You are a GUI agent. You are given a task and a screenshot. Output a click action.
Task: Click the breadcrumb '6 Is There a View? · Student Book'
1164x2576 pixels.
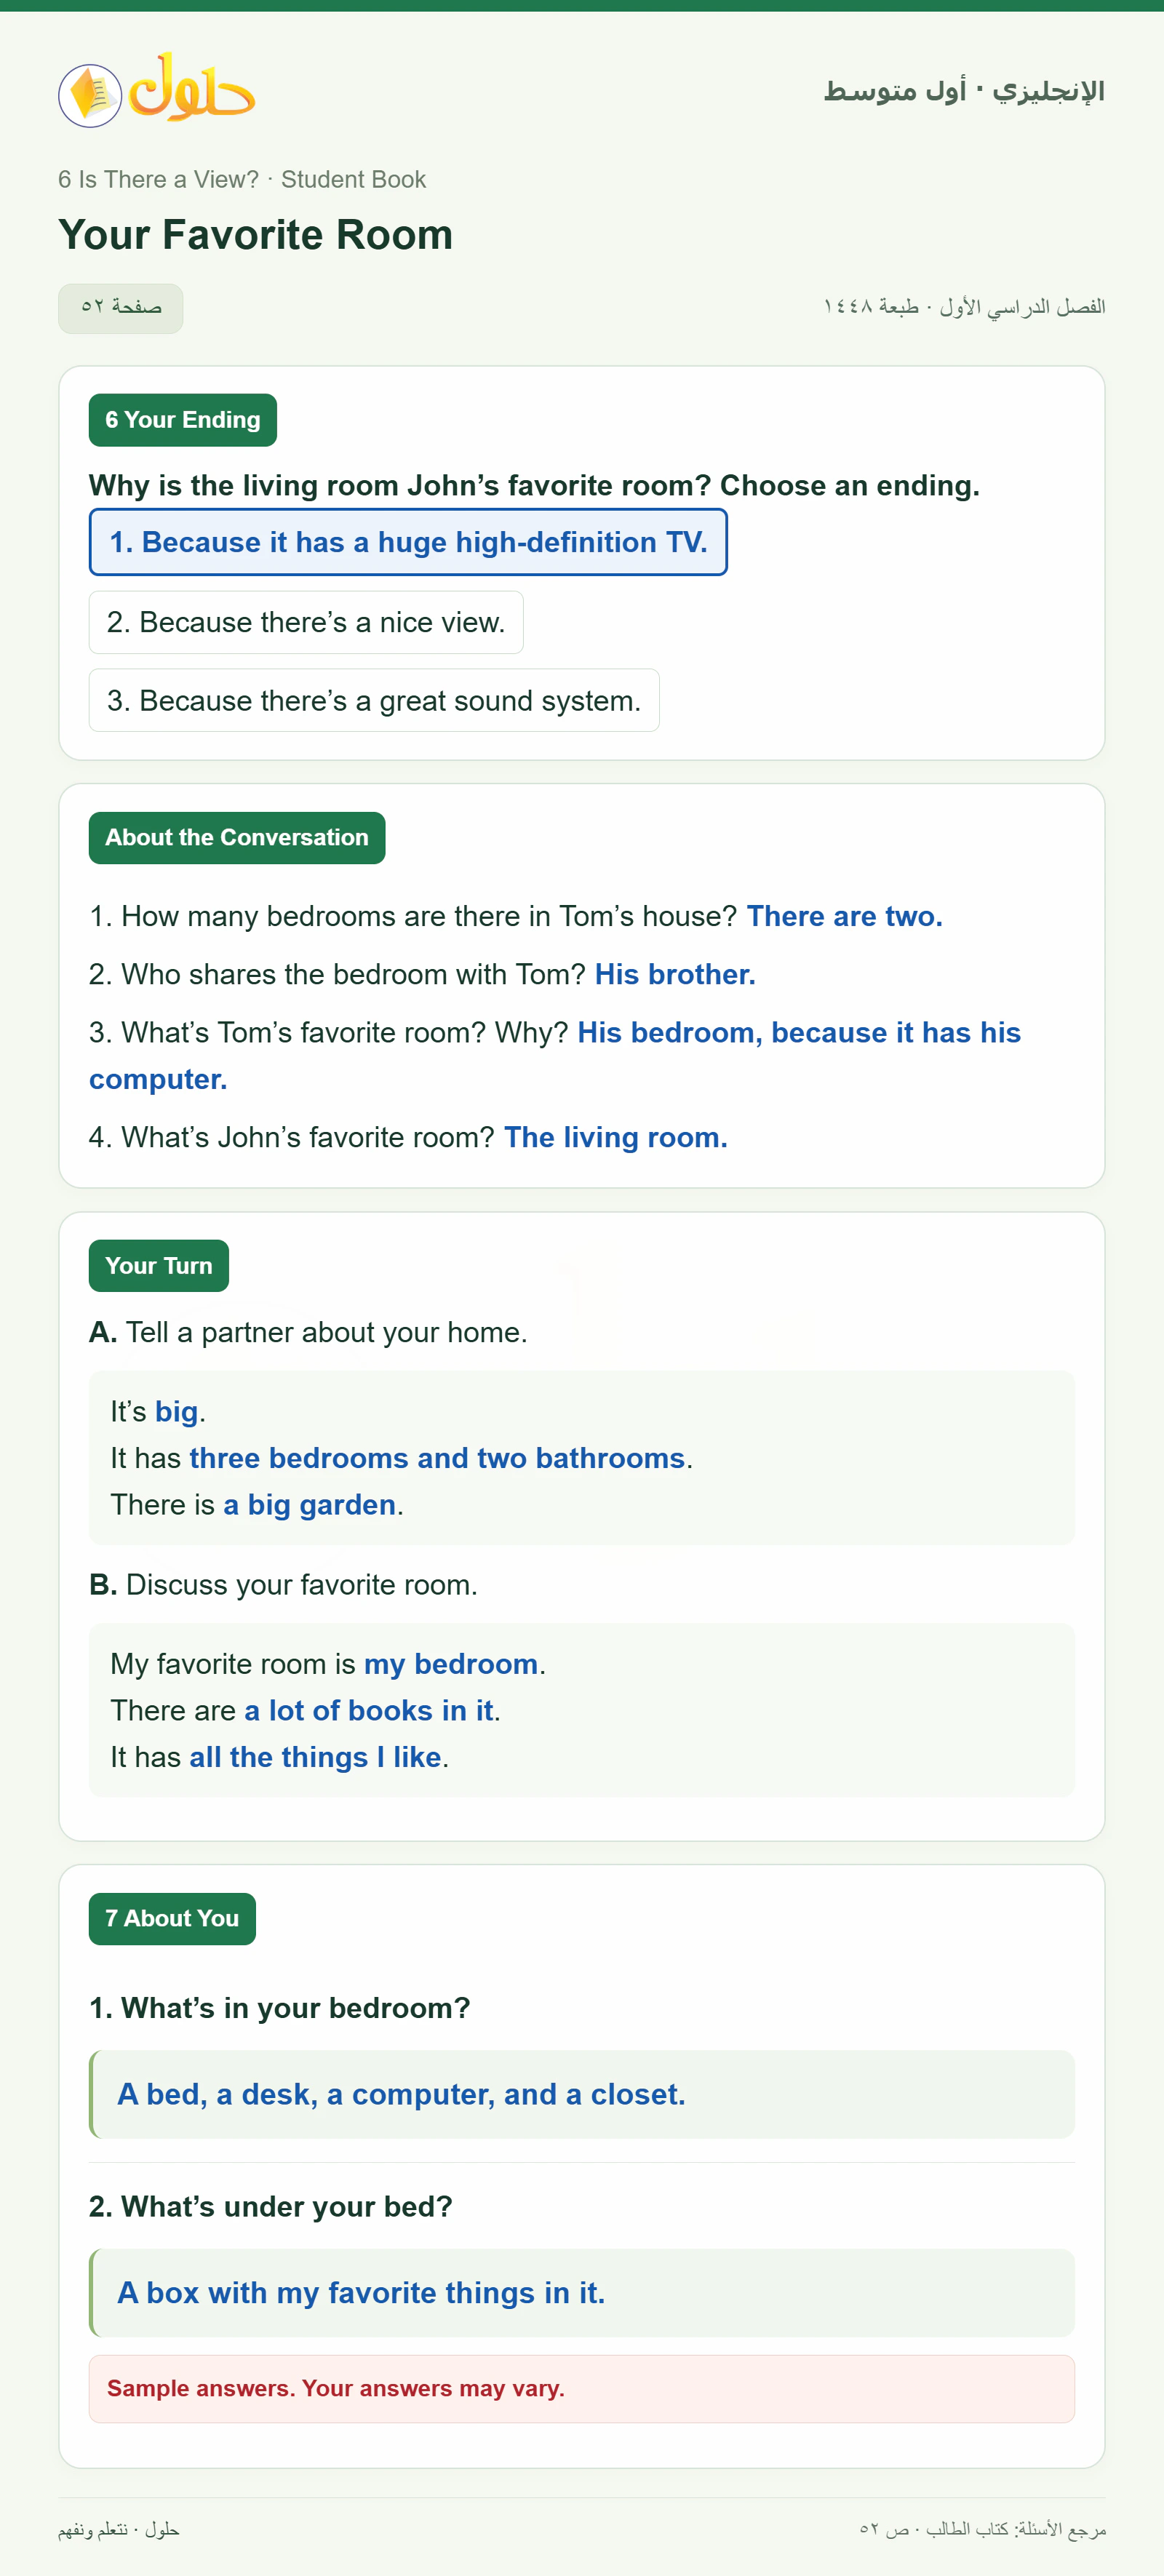pos(242,180)
